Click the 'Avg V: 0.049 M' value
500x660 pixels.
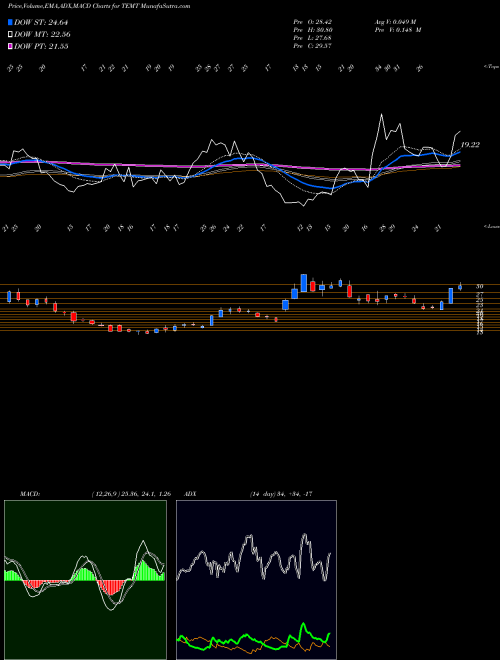(397, 22)
